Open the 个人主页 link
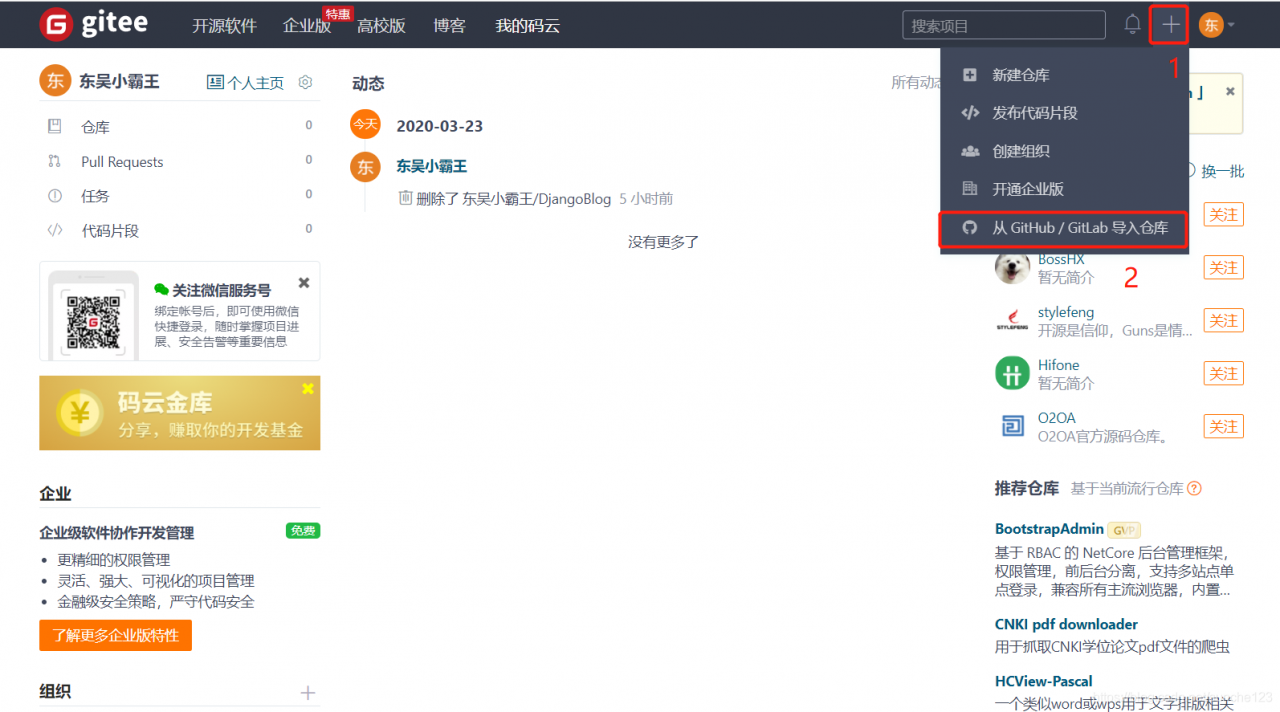This screenshot has width=1280, height=712. (246, 82)
